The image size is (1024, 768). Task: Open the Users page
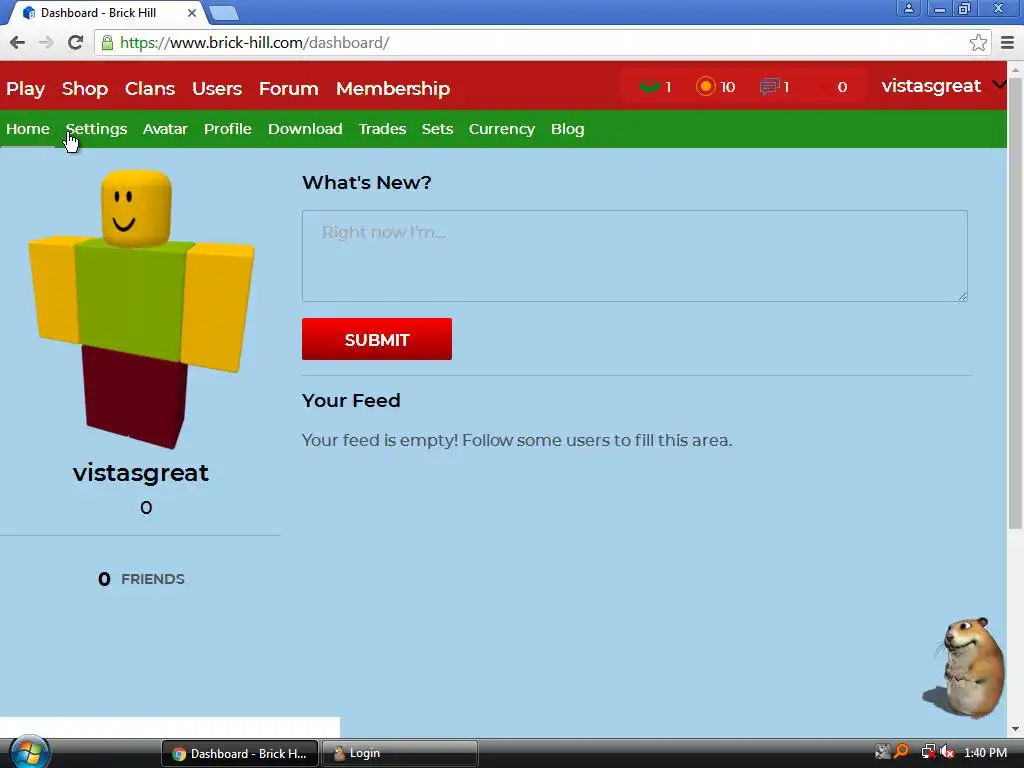[217, 88]
